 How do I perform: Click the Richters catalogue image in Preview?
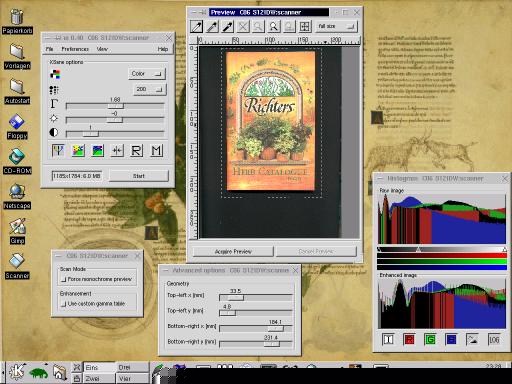click(x=271, y=121)
